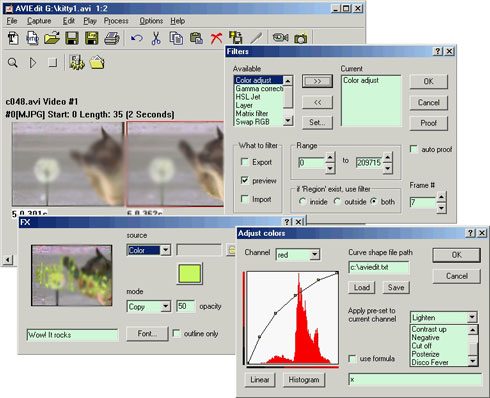Click the scissors cut icon

click(x=156, y=38)
